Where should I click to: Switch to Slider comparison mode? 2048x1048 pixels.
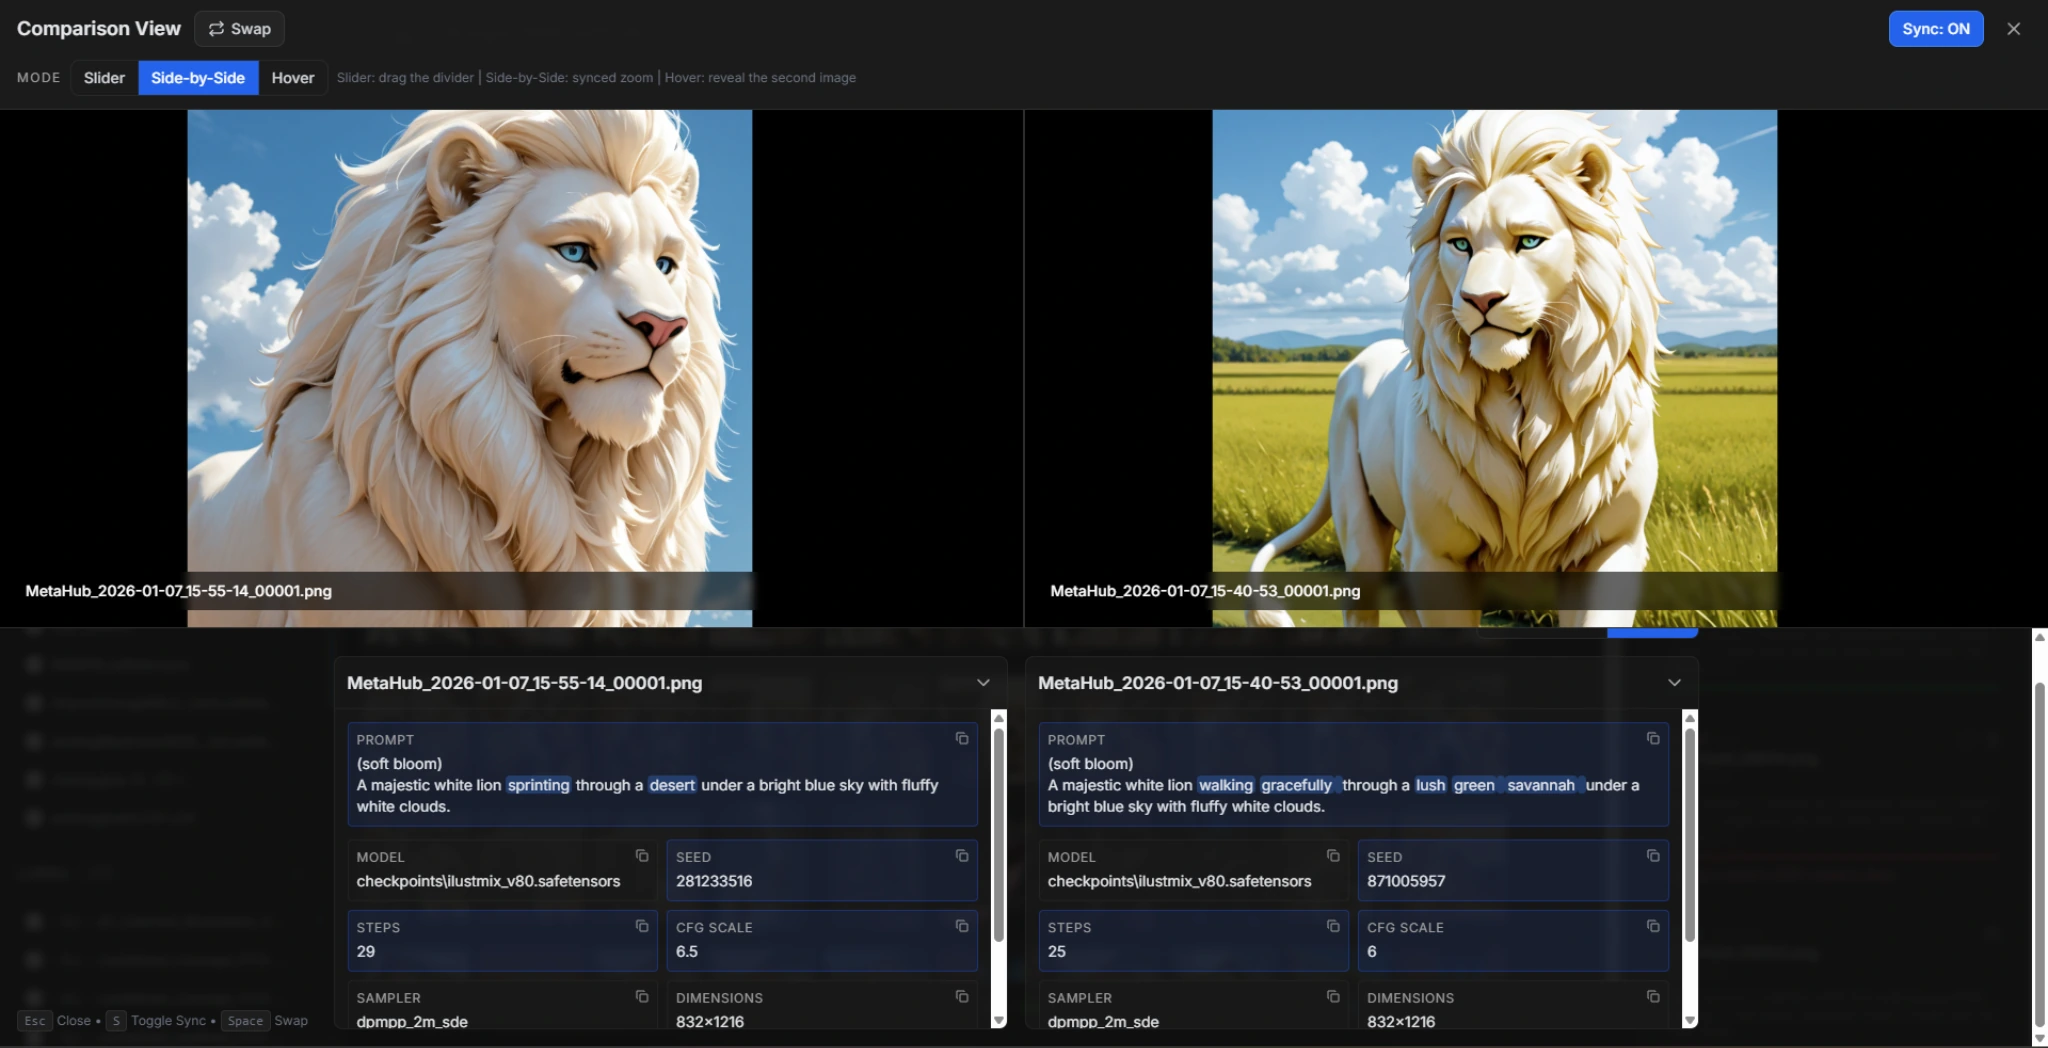click(104, 77)
